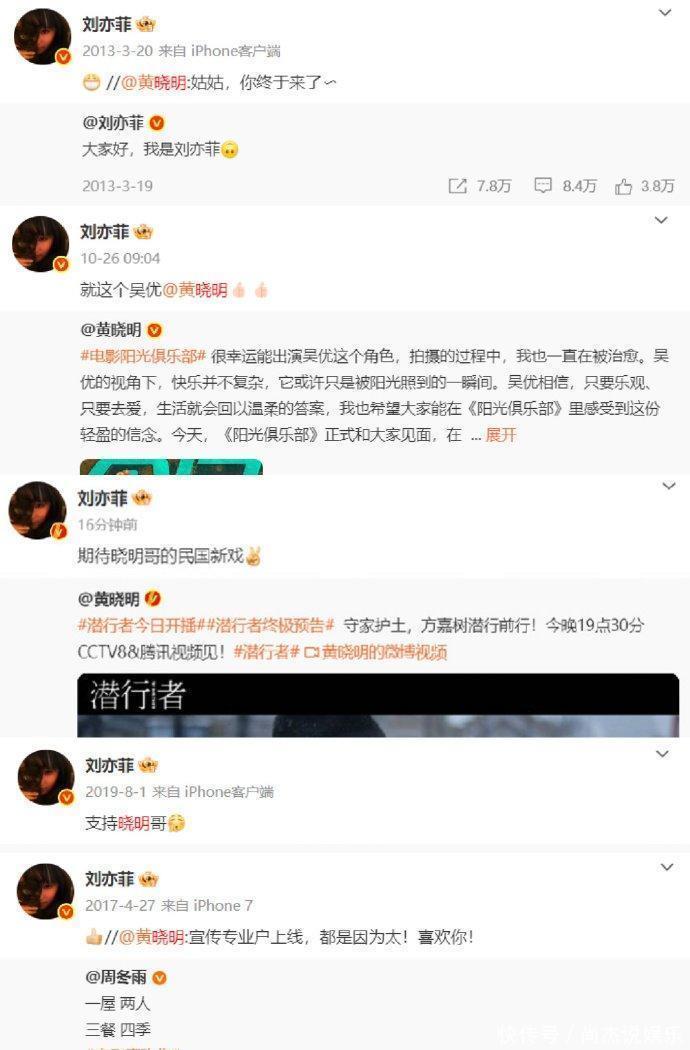Open @周冬雨 profile name in reposted post
Screen dimensions: 690x1050
click(116, 978)
